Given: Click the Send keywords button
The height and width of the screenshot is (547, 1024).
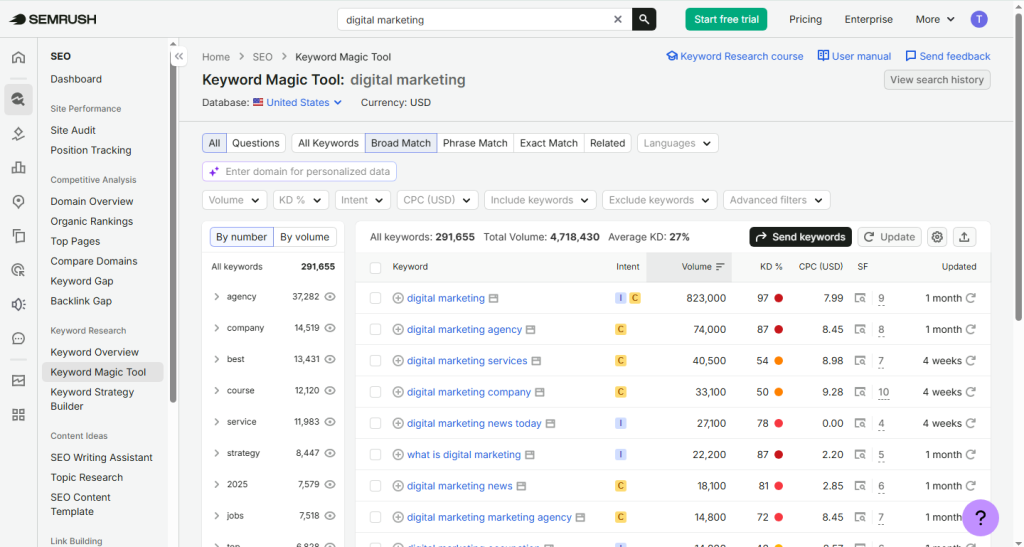Looking at the screenshot, I should click(x=801, y=237).
